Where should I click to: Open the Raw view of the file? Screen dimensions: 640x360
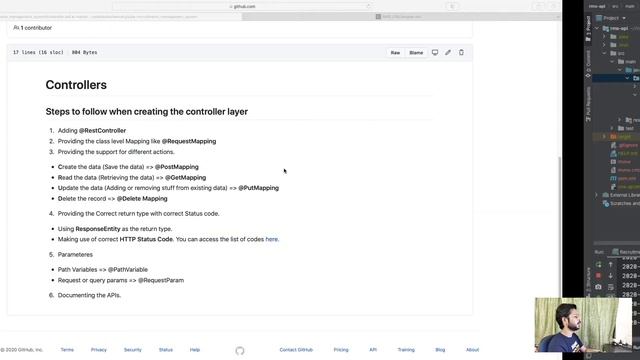[x=395, y=53]
